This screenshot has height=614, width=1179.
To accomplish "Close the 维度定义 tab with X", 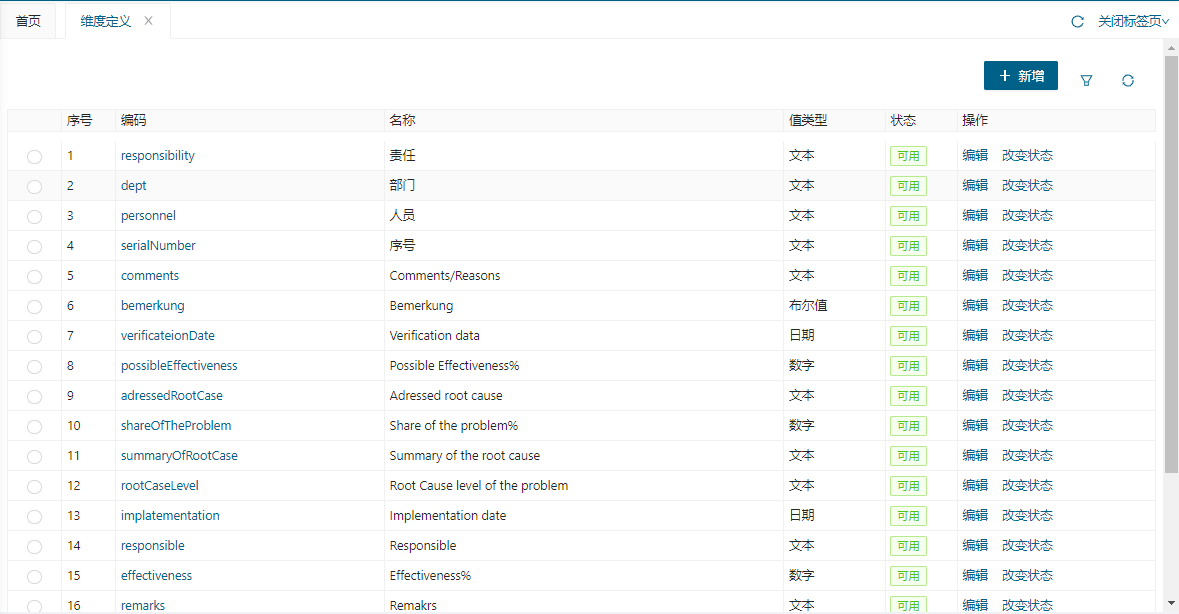I will click(x=149, y=21).
